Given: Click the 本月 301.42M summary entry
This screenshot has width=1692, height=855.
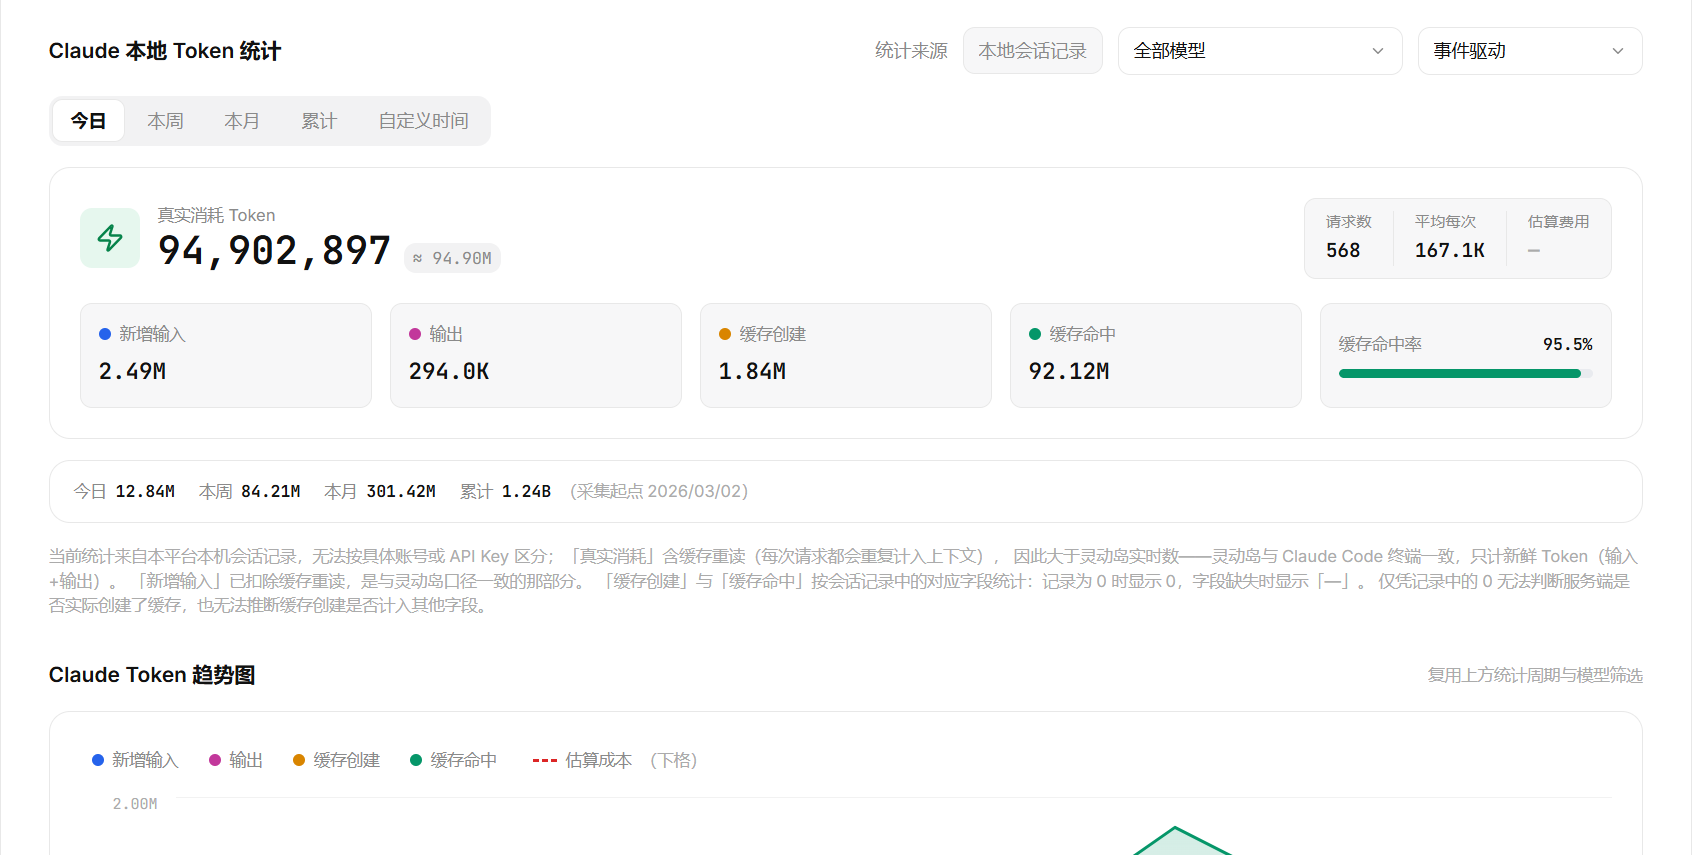Looking at the screenshot, I should [380, 491].
